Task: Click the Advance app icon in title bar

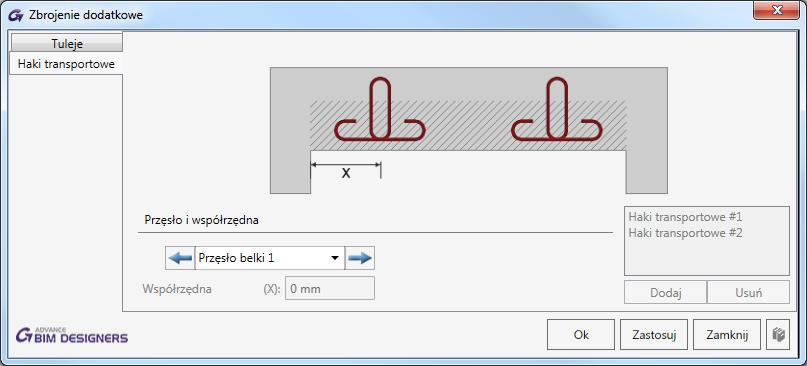Action: click(x=16, y=15)
